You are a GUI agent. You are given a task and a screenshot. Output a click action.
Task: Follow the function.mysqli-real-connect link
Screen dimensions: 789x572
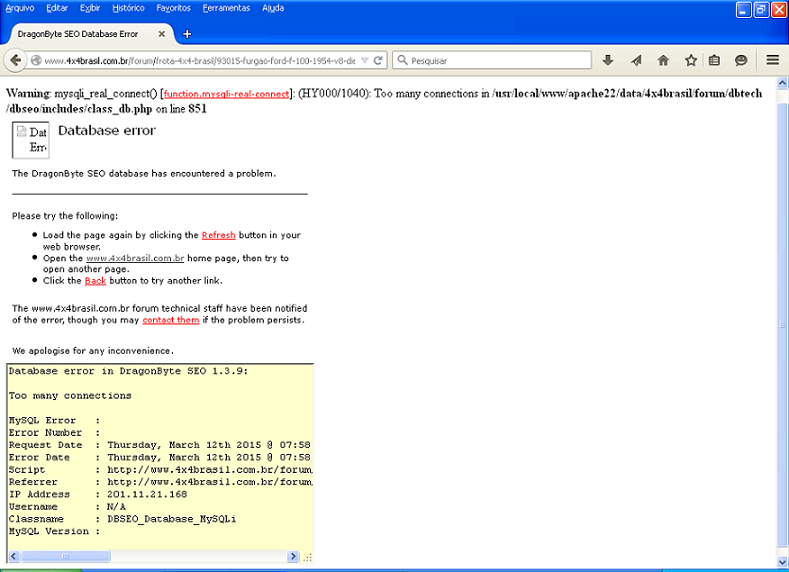[x=226, y=94]
